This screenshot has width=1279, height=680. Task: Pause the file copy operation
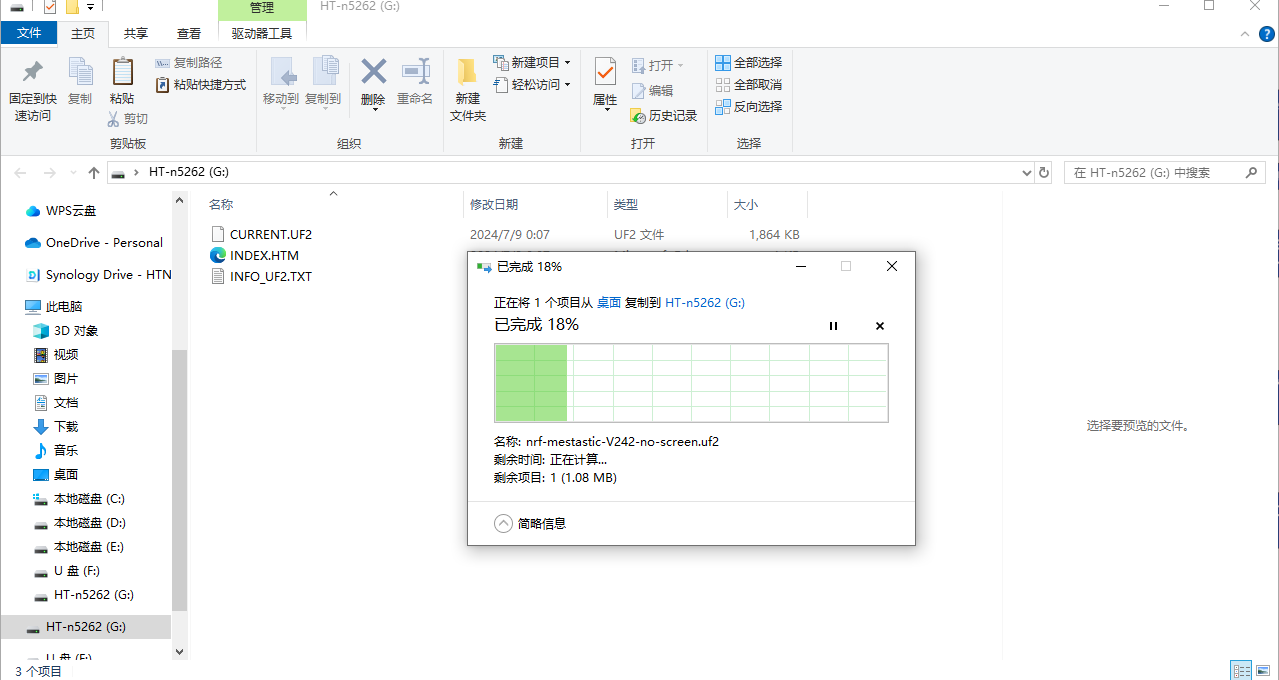pyautogui.click(x=833, y=326)
